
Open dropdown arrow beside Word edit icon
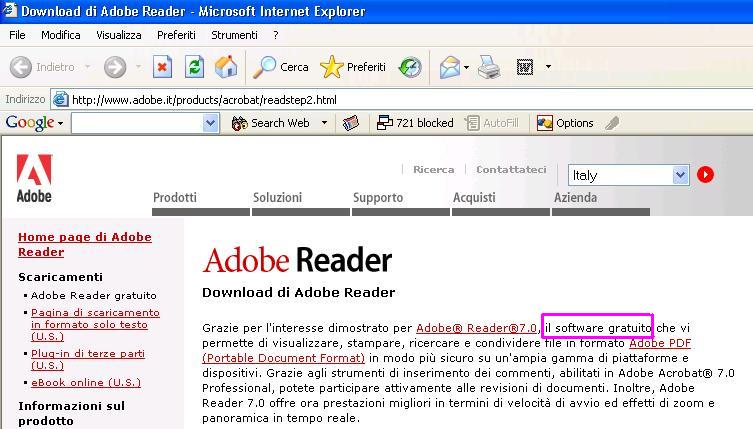(x=548, y=67)
